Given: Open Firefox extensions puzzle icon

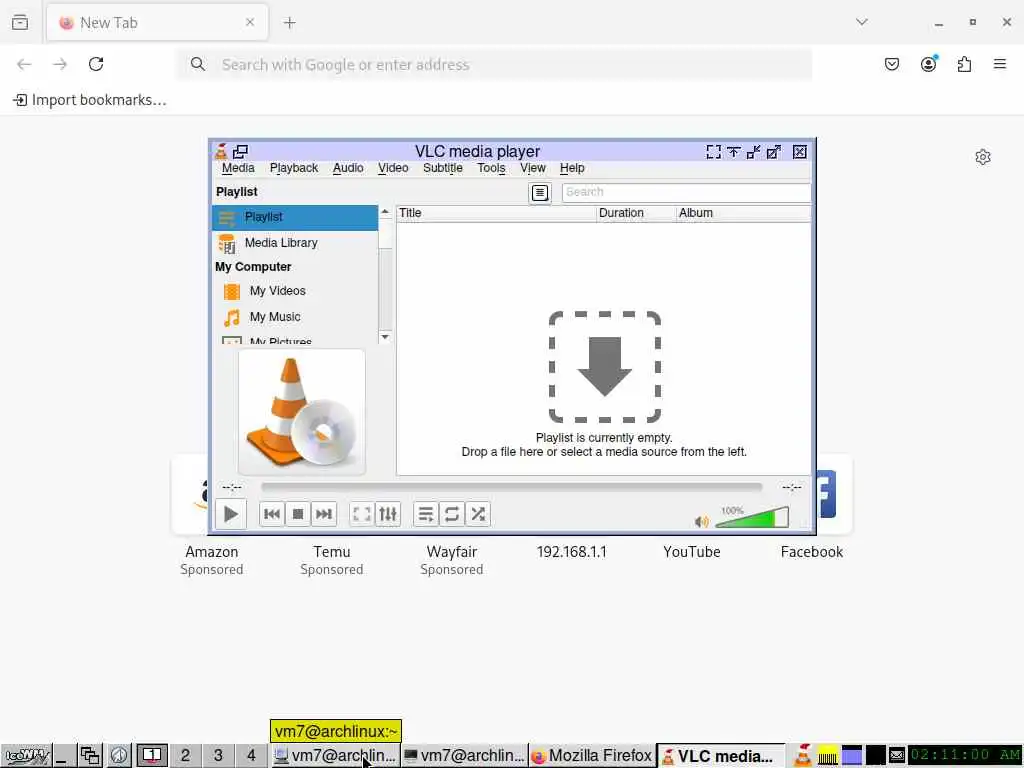Looking at the screenshot, I should click(x=964, y=64).
